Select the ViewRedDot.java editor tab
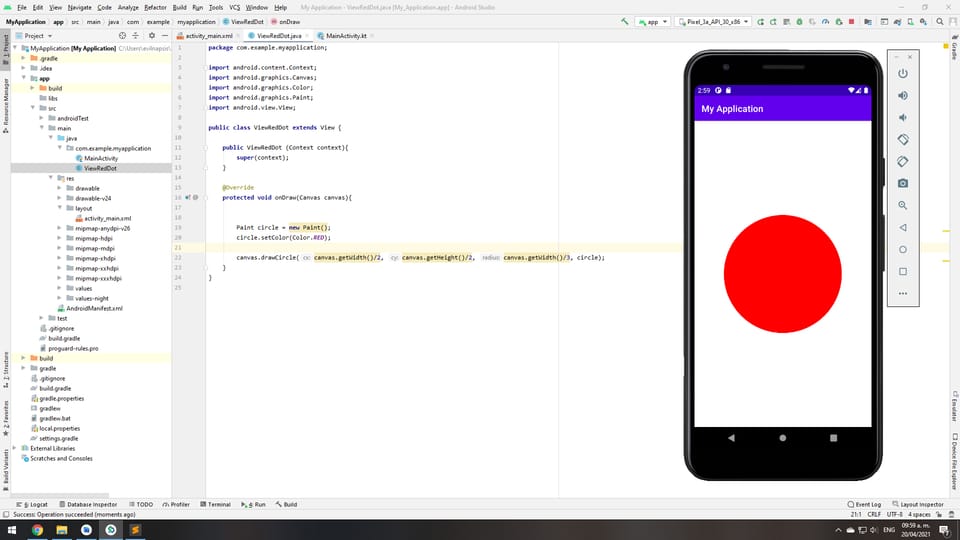Screen dimensions: 960x540 (279, 36)
